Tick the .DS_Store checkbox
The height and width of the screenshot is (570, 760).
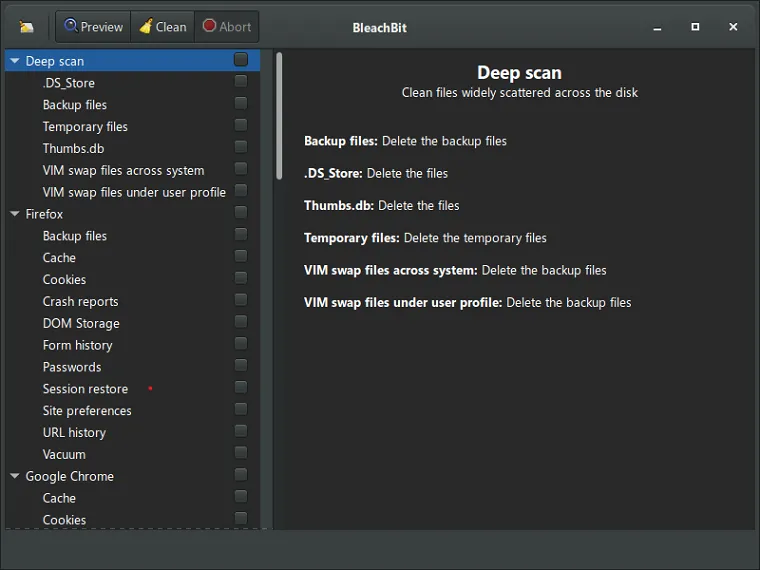pyautogui.click(x=241, y=81)
